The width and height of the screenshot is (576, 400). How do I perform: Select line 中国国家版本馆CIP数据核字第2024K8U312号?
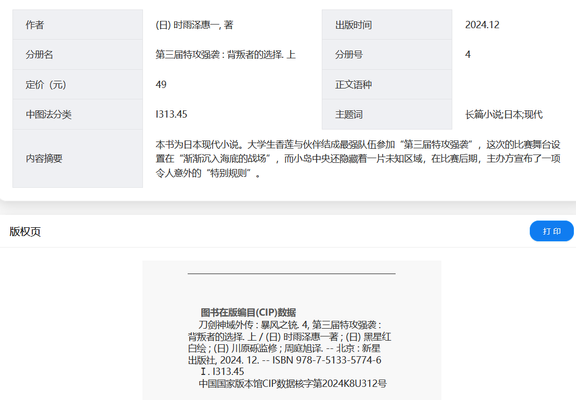(x=293, y=383)
